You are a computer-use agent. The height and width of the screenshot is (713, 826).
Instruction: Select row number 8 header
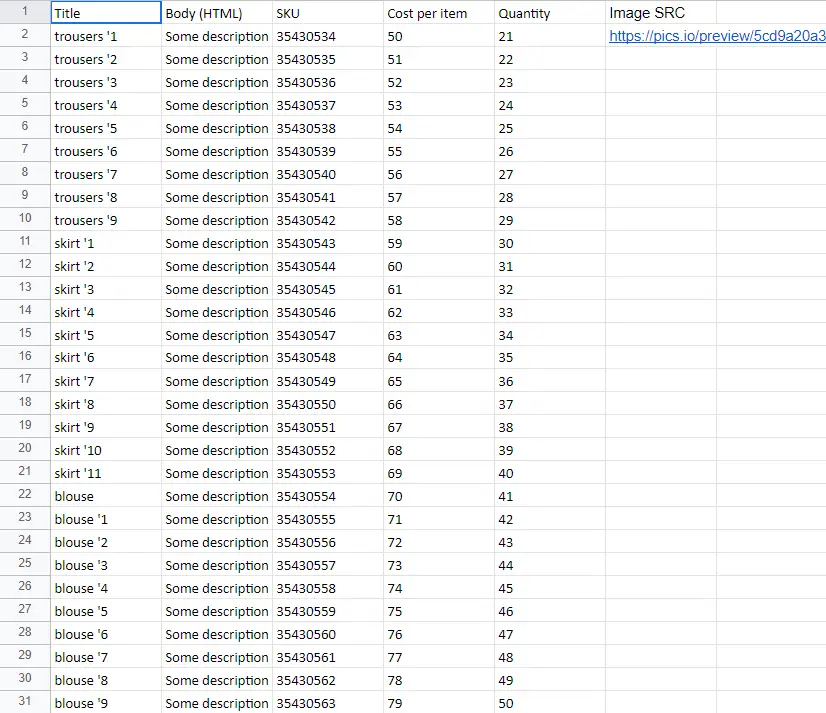pyautogui.click(x=25, y=172)
